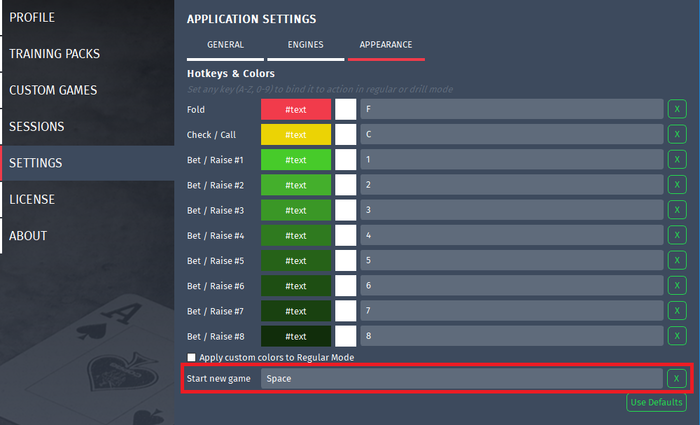This screenshot has height=425, width=700.
Task: Clear the Bet / Raise #6 hotkey X button
Action: pos(677,286)
